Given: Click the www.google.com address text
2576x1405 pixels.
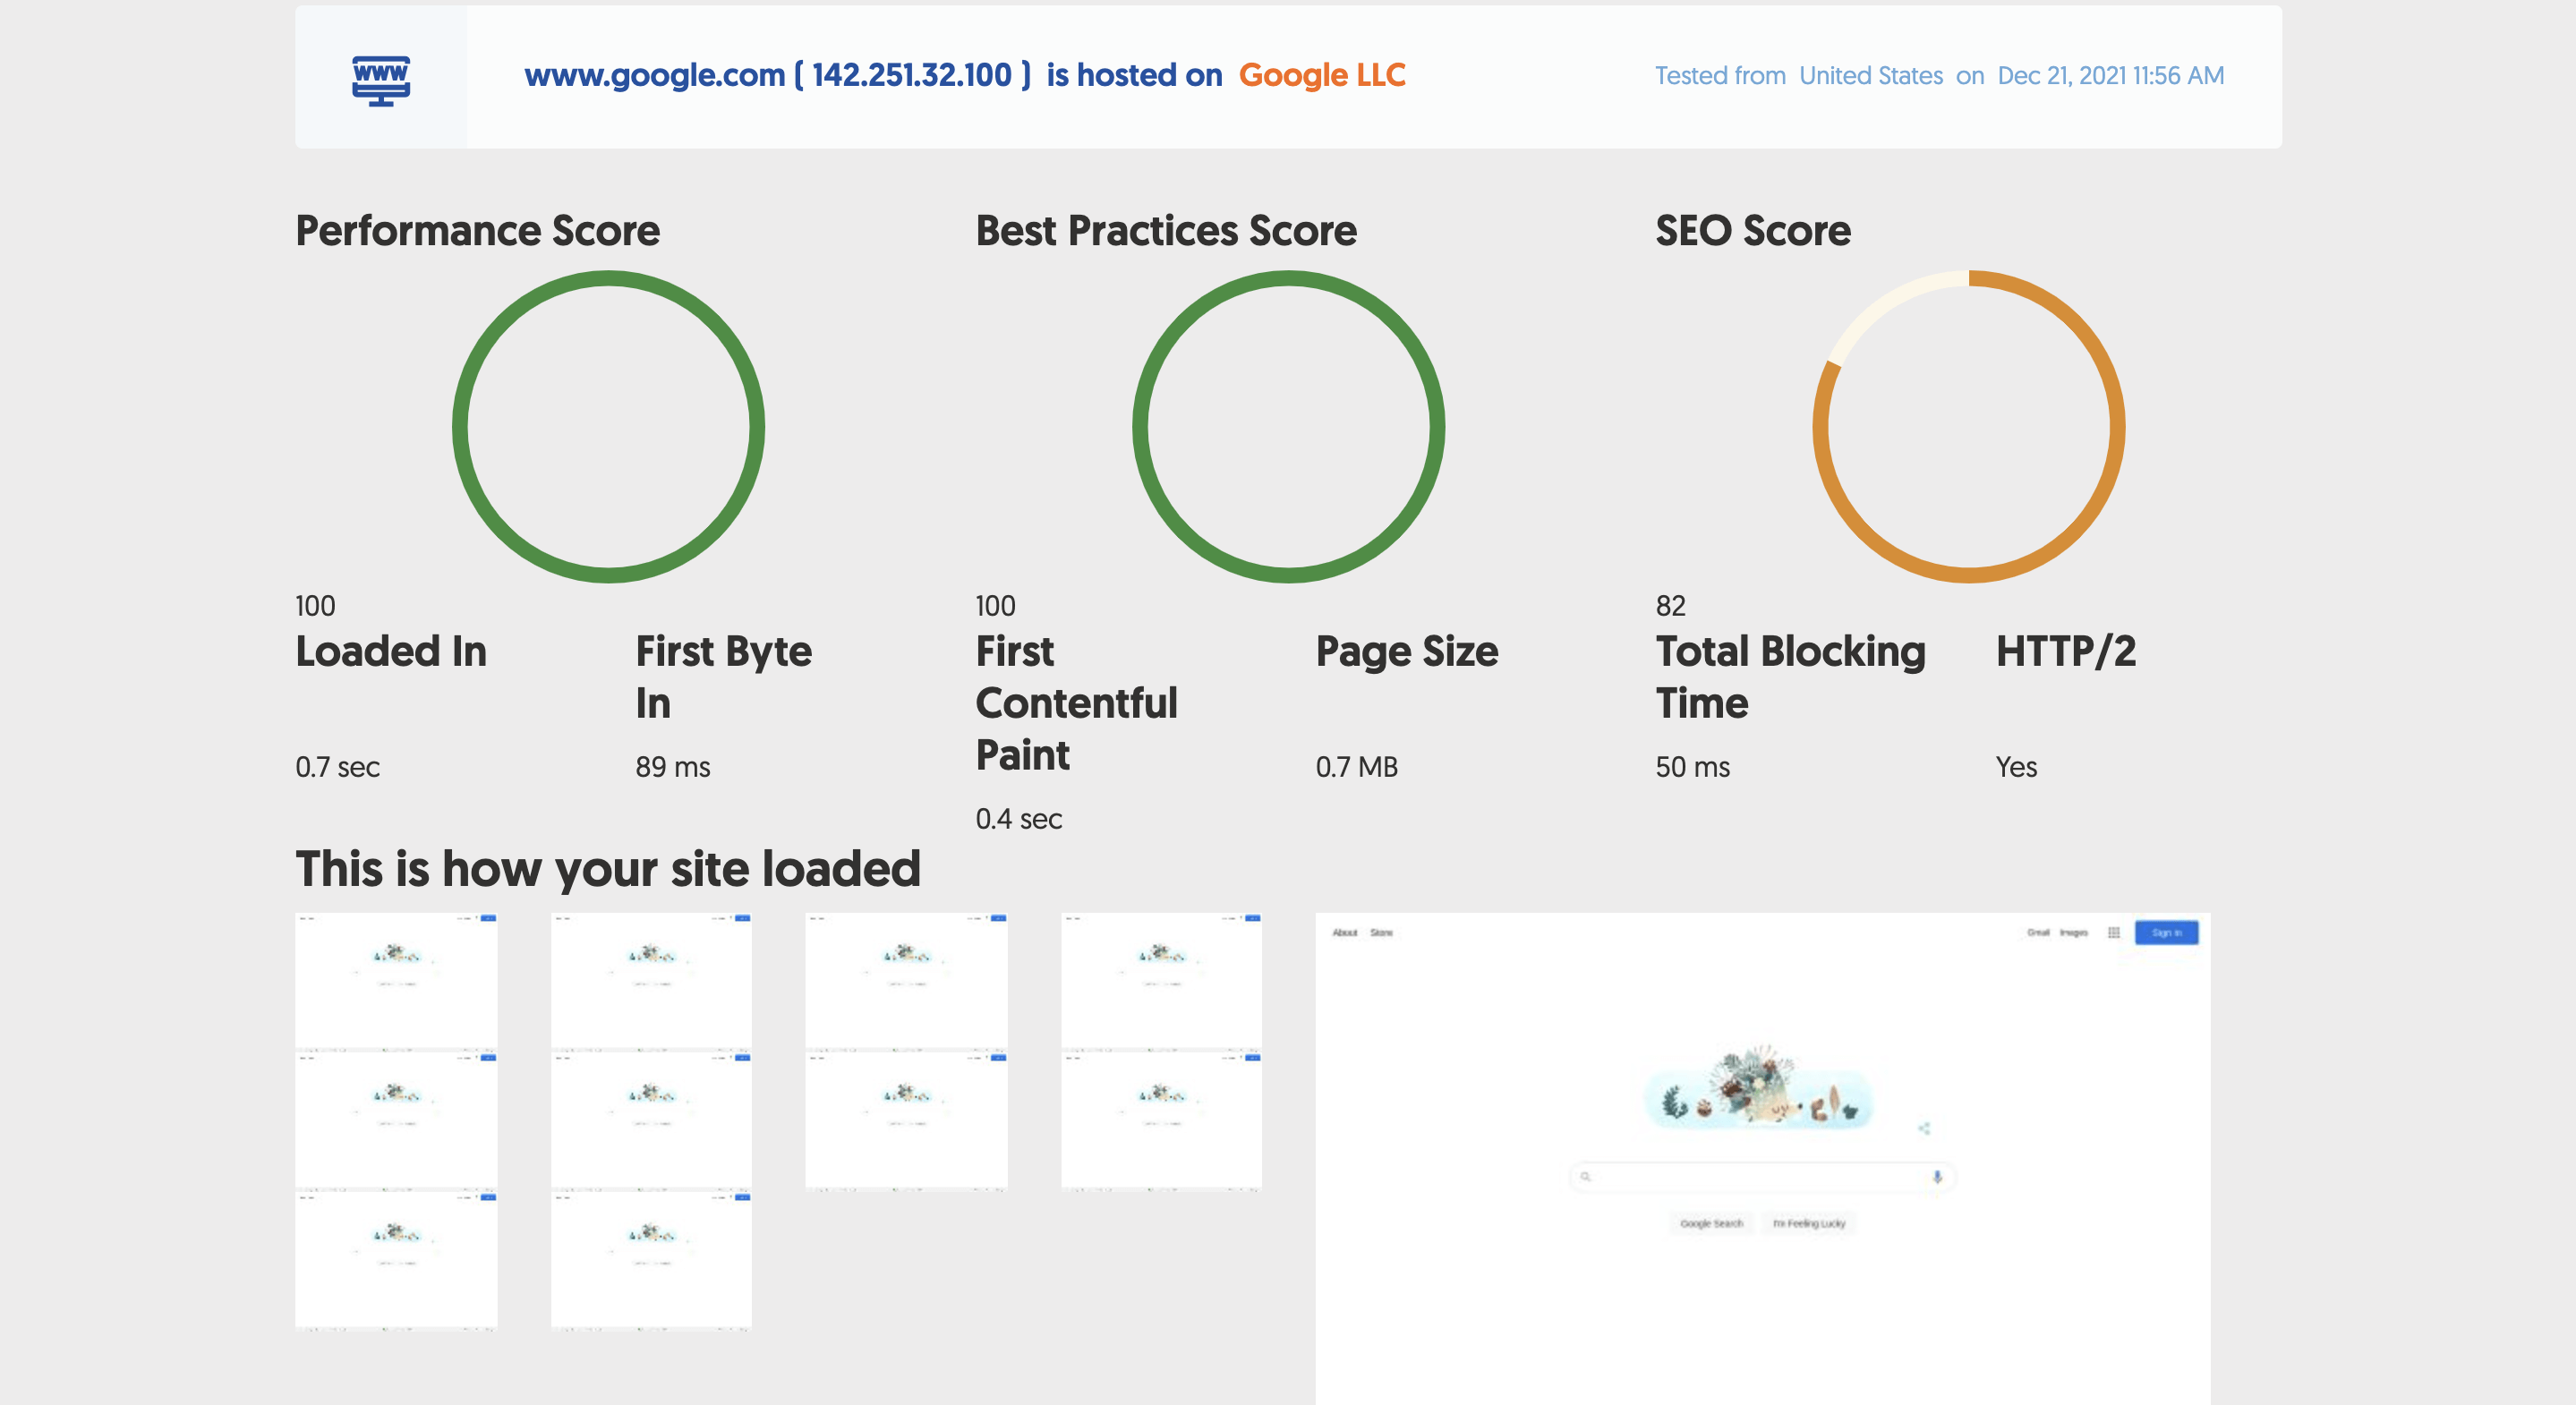Looking at the screenshot, I should (654, 75).
